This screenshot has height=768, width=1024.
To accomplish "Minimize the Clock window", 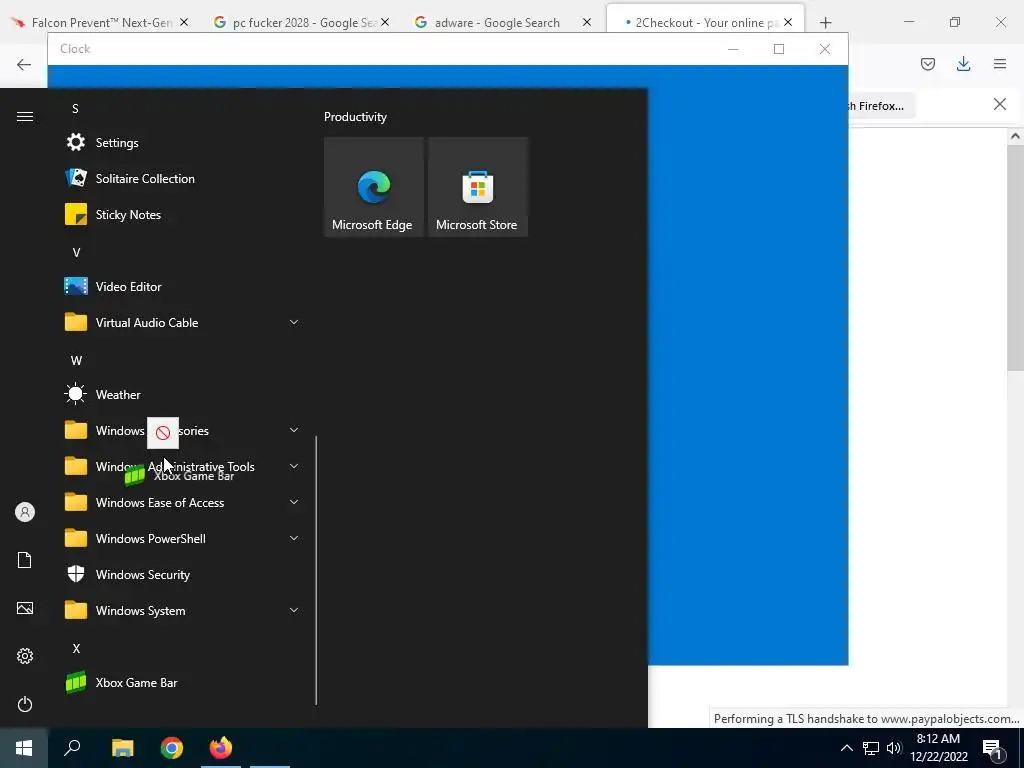I will click(733, 49).
